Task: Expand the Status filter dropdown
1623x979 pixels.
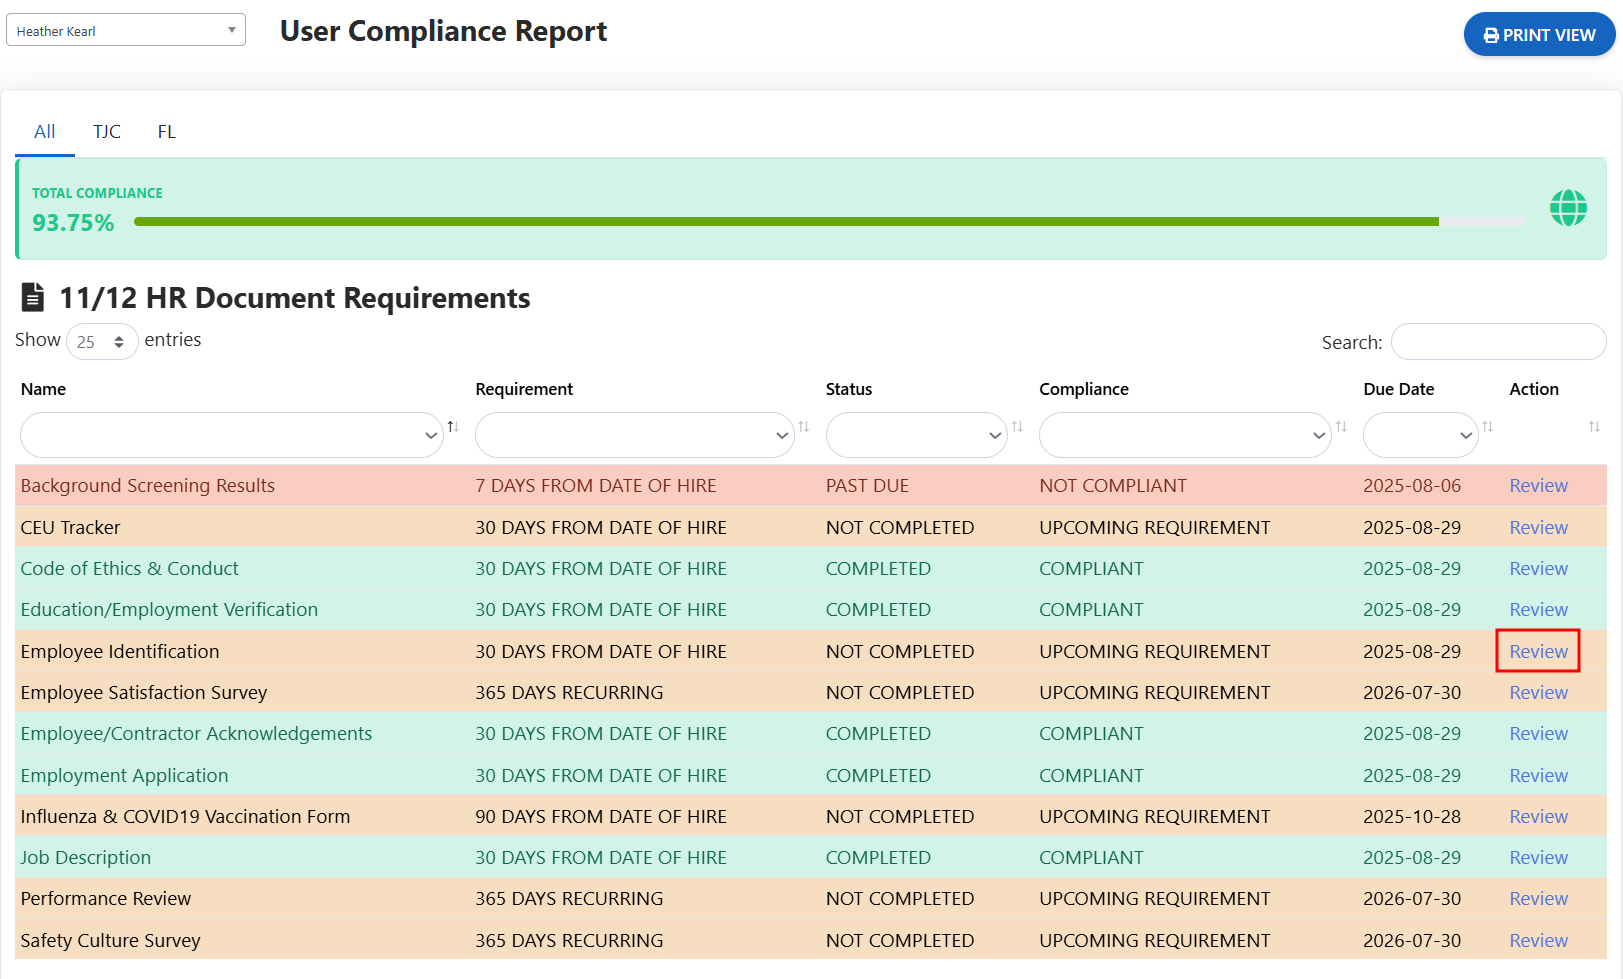Action: pos(916,435)
